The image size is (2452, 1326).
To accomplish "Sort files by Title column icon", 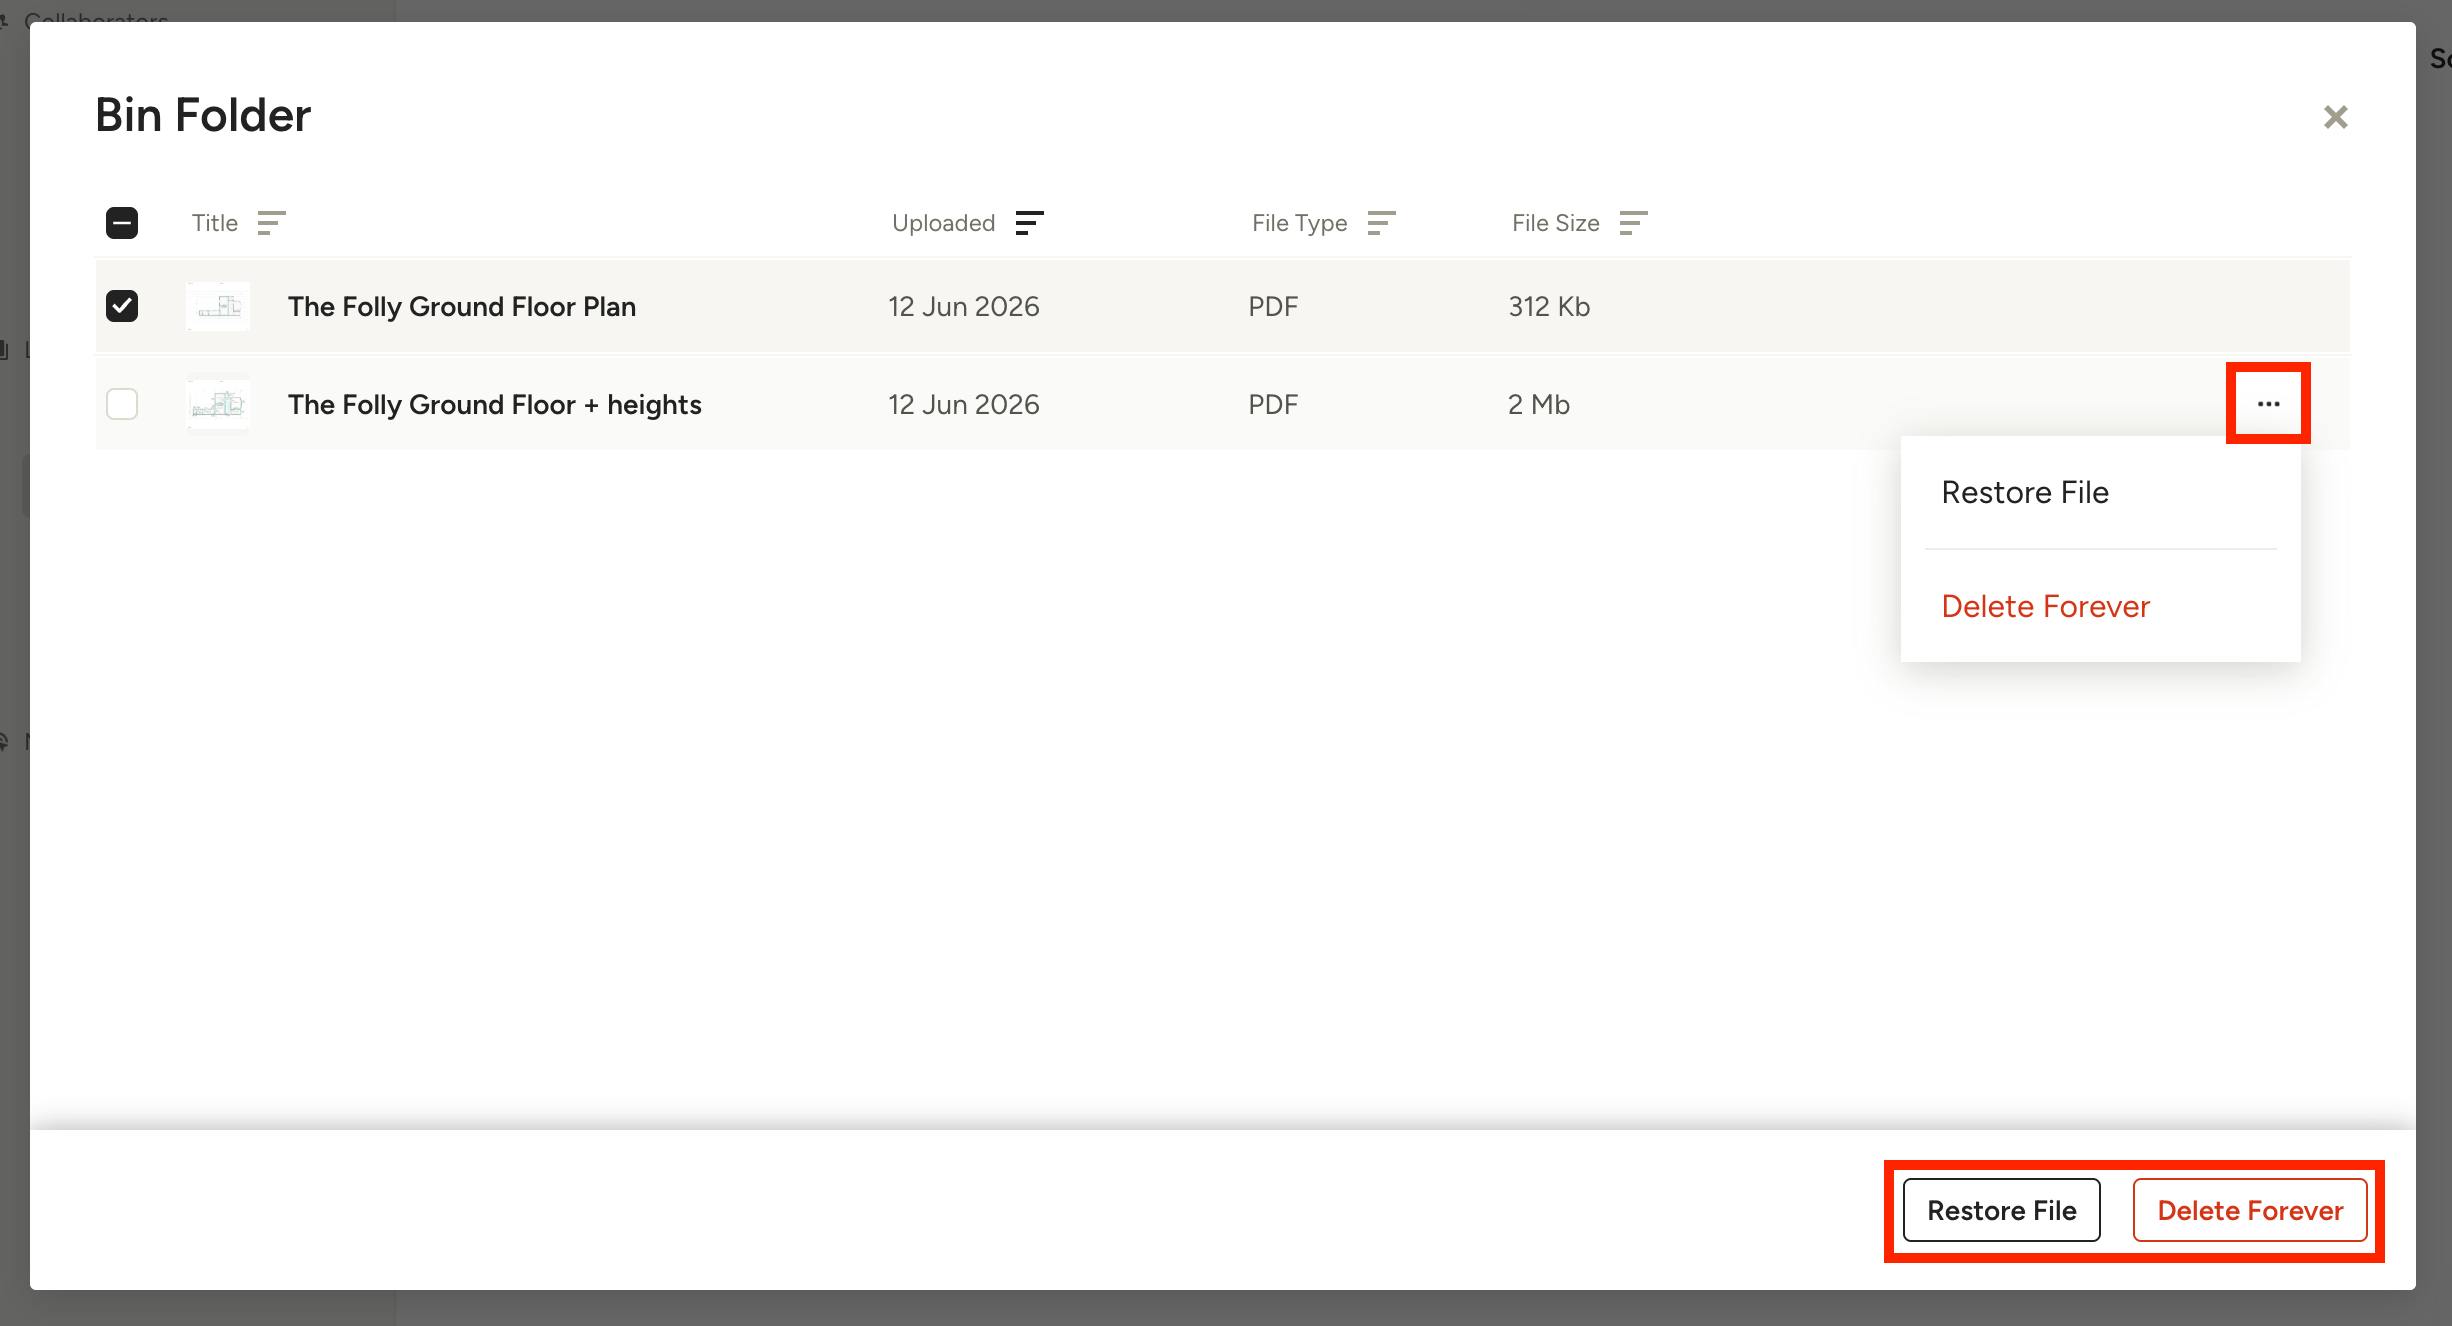I will [271, 223].
